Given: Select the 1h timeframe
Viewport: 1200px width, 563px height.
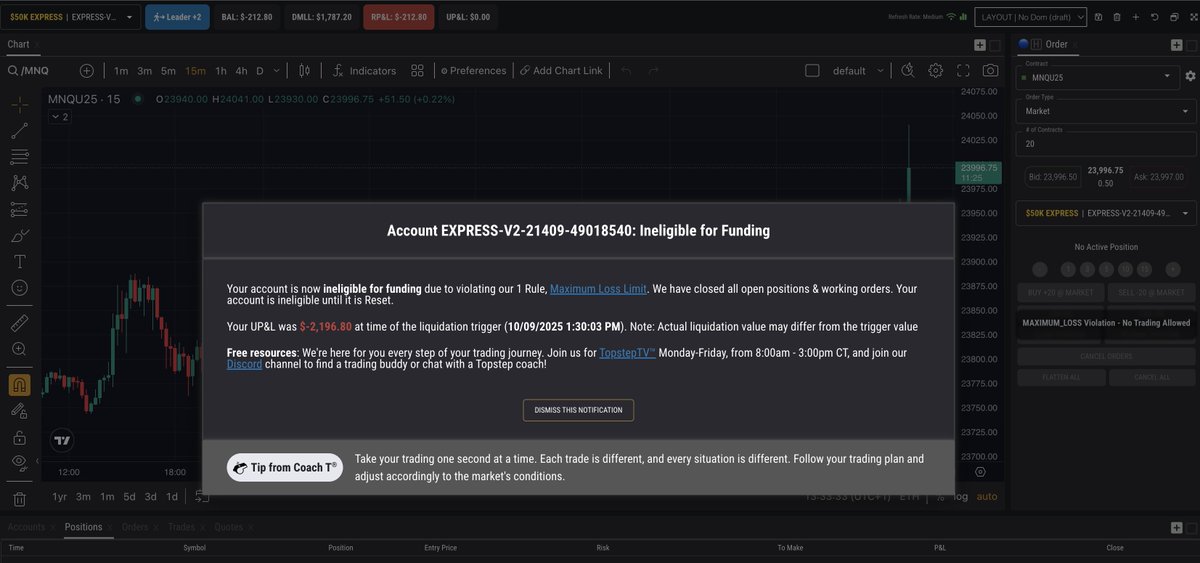Looking at the screenshot, I should point(221,71).
